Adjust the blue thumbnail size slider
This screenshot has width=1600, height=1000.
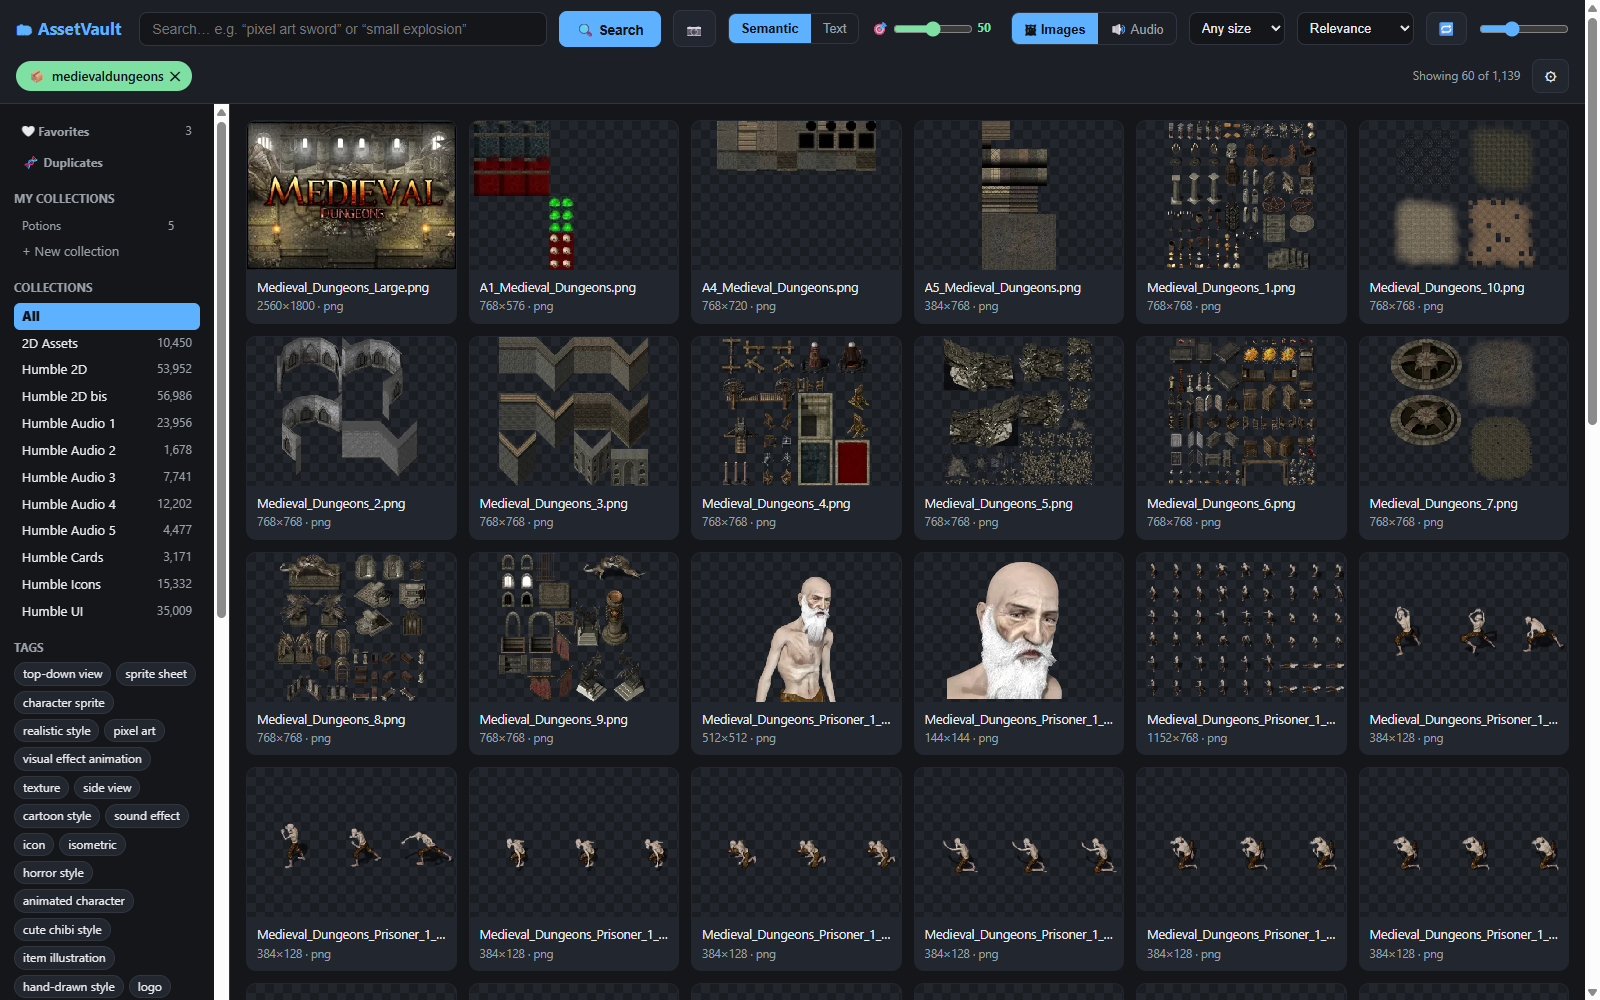[1523, 29]
